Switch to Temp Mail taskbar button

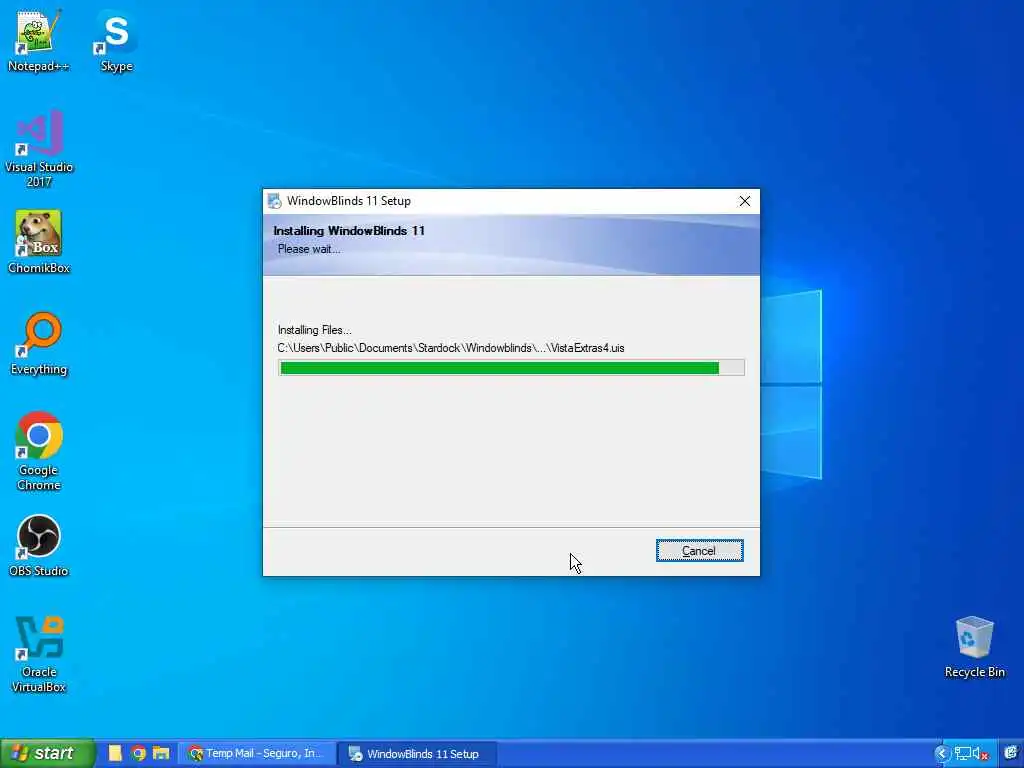(x=257, y=754)
